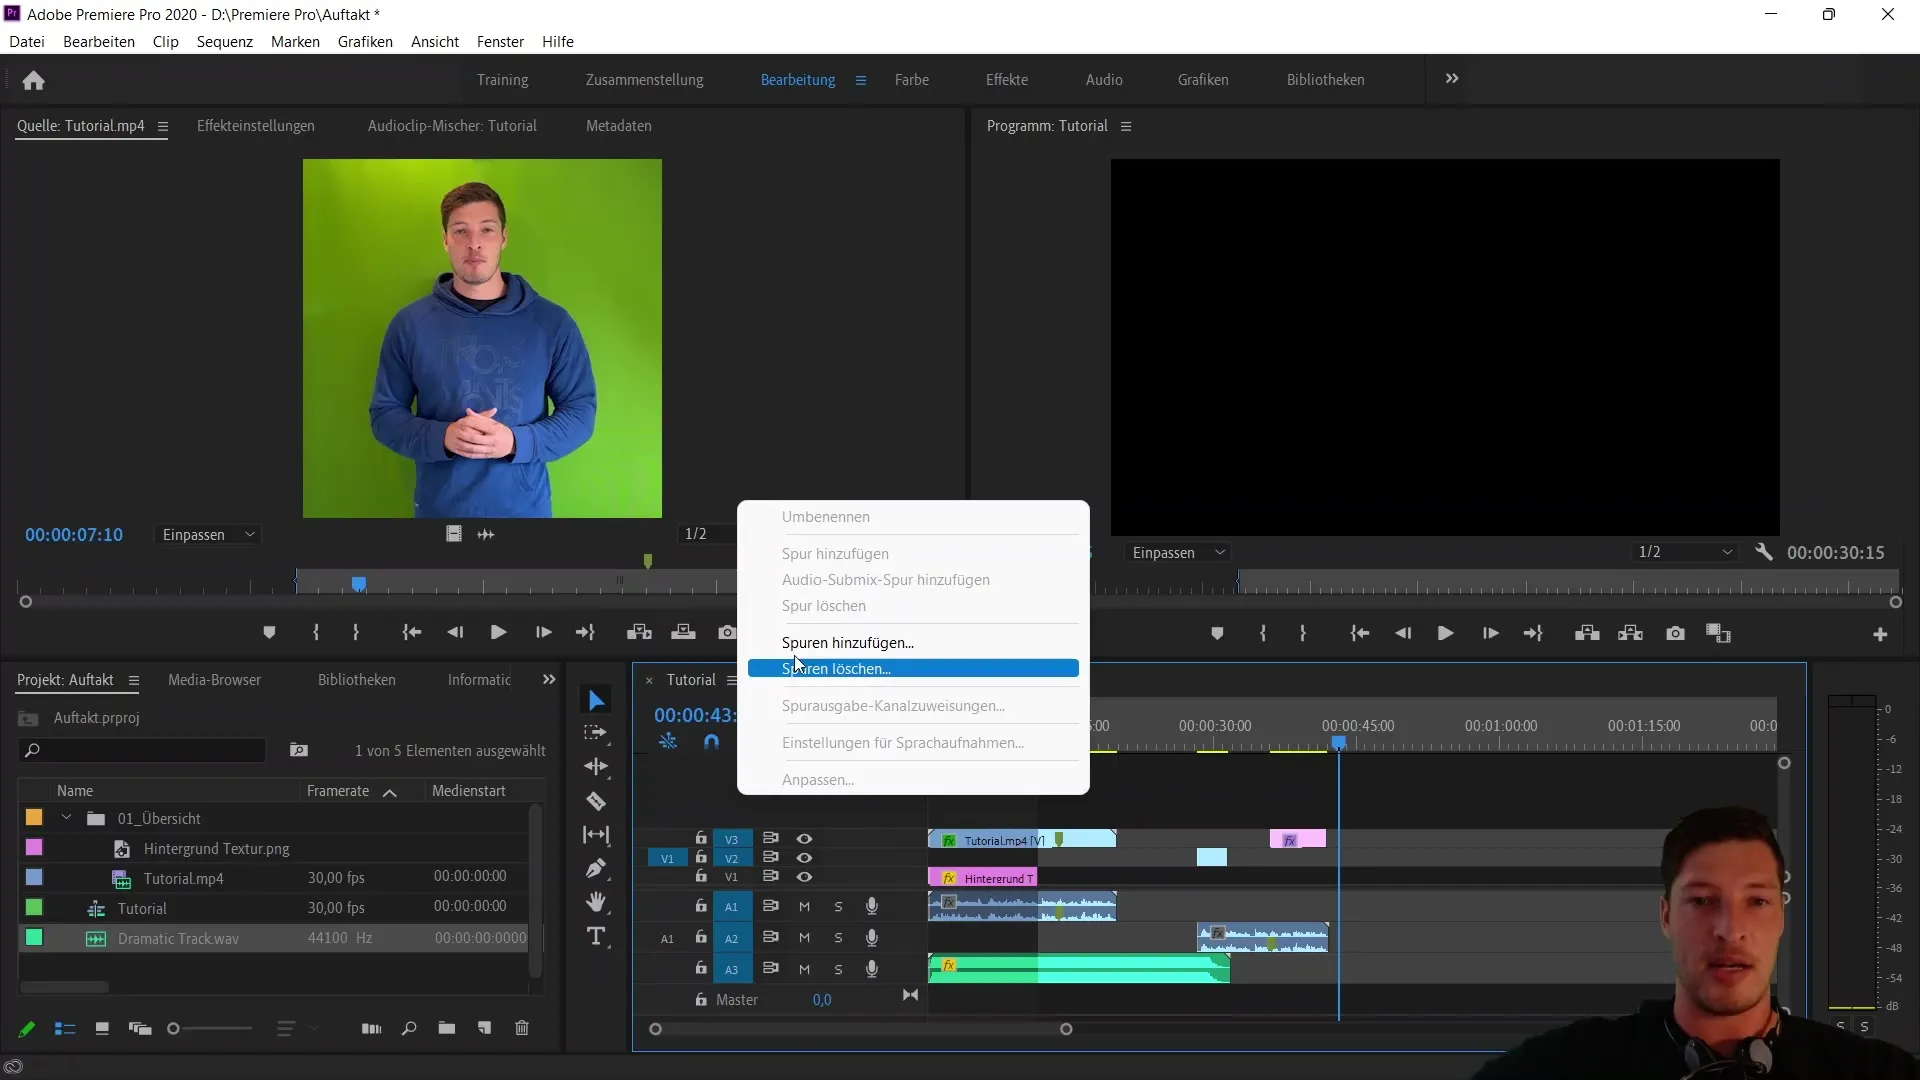Click the Extract button in Program monitor
Viewport: 1920px width, 1080px height.
1631,634
